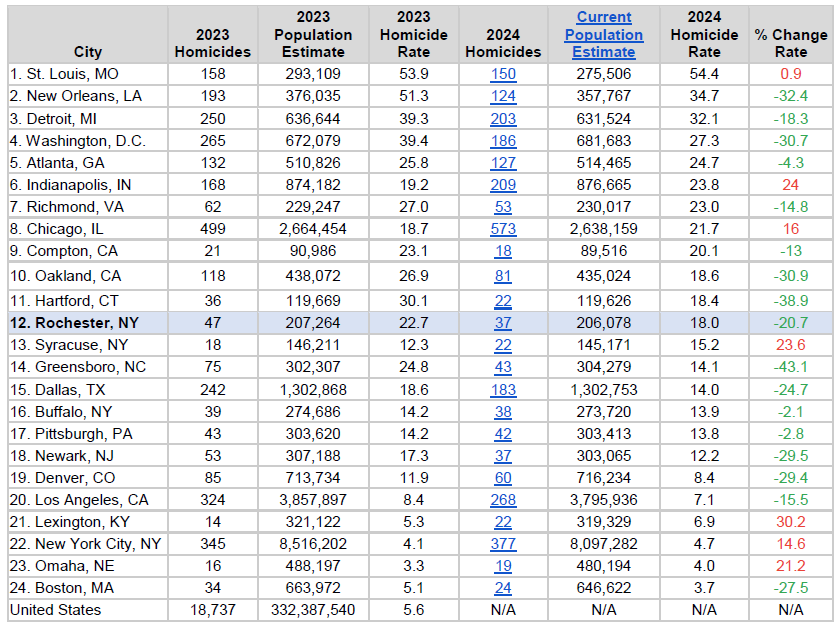Open Denver 2024 homicides link 60
This screenshot has height=628, width=840.
coord(503,478)
